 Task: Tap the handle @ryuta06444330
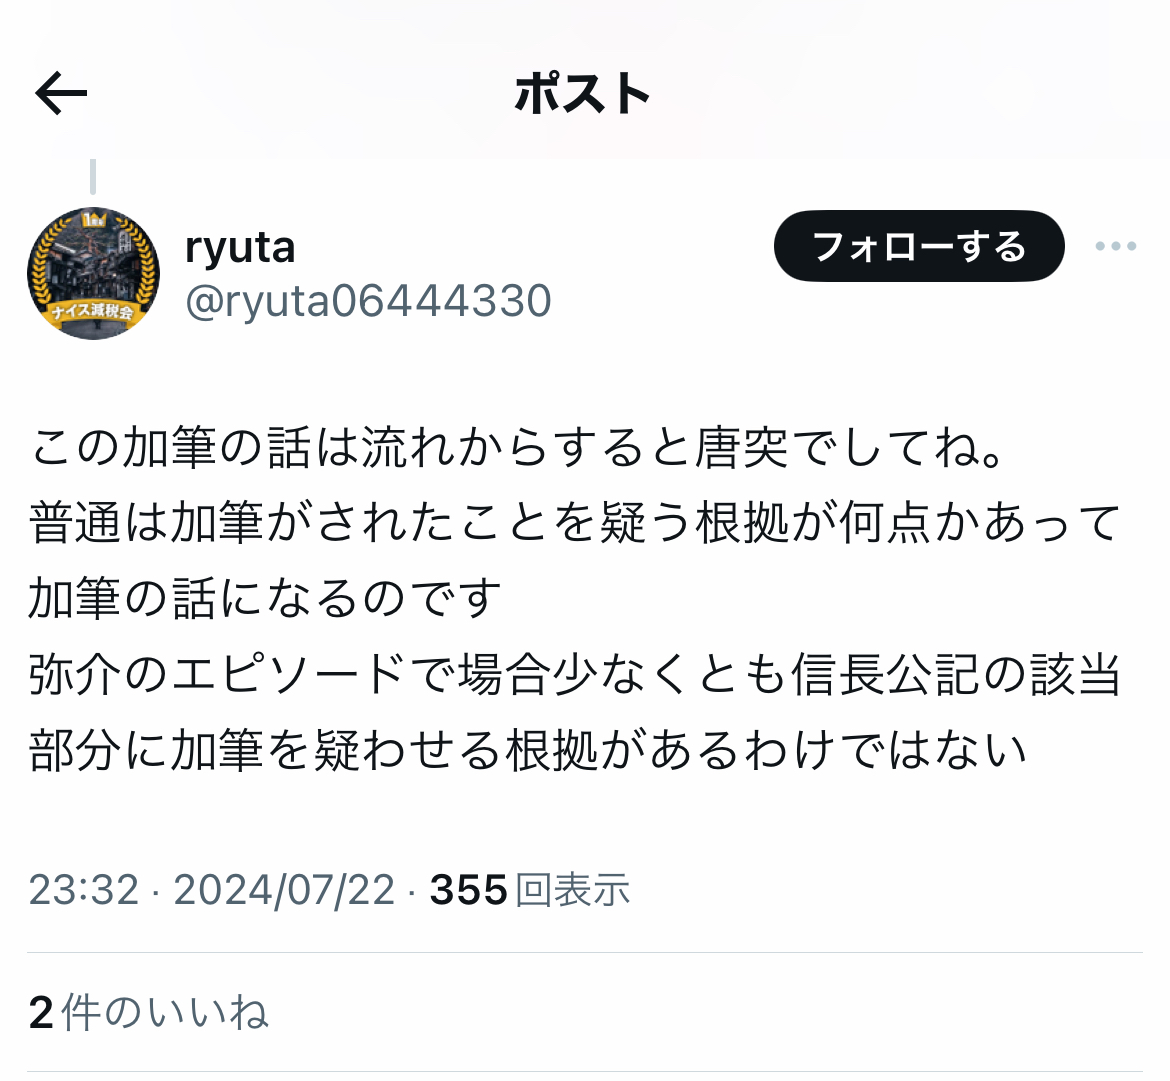pyautogui.click(x=369, y=301)
